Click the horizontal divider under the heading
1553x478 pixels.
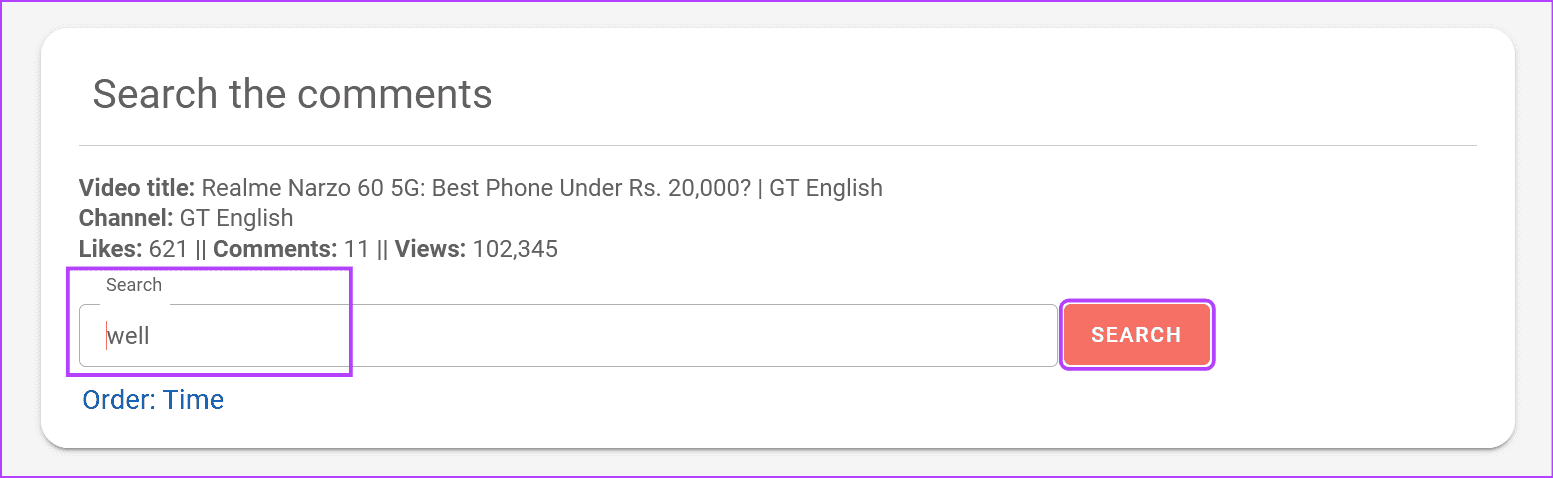[777, 145]
